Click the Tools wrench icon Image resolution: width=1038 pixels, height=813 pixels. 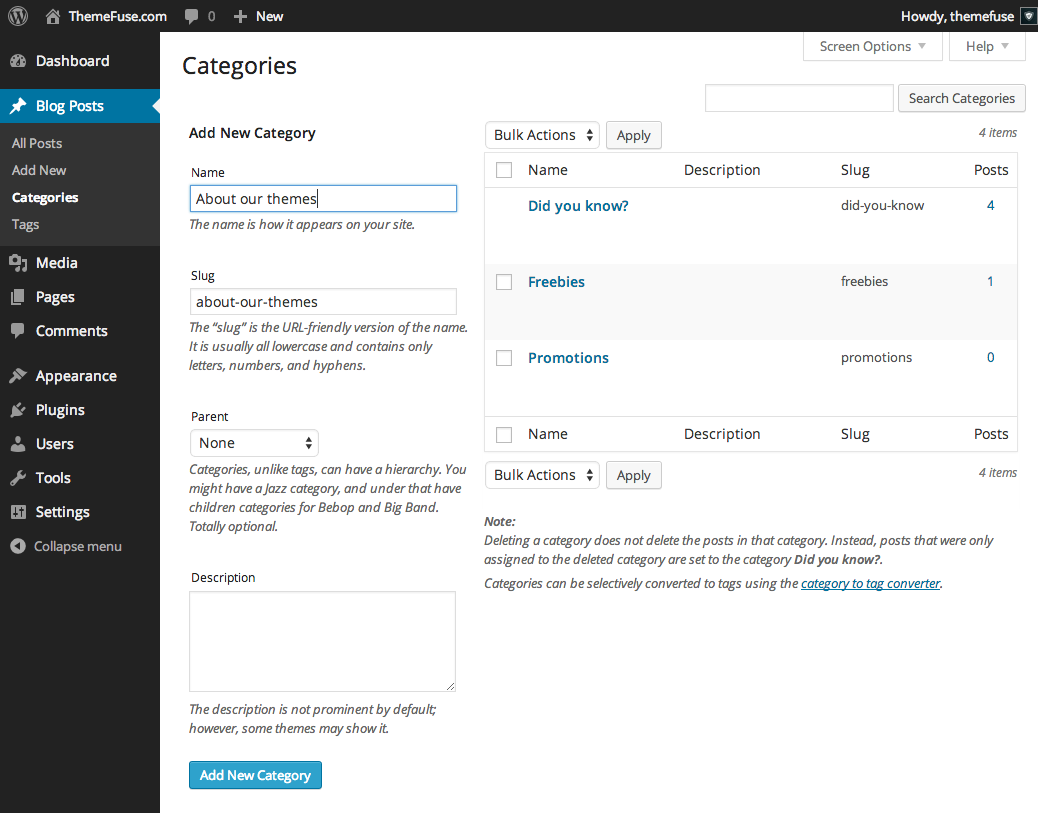19,477
